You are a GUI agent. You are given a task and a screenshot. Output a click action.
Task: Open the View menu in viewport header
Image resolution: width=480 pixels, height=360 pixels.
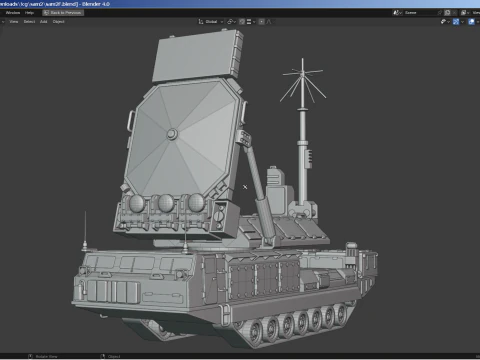14,22
